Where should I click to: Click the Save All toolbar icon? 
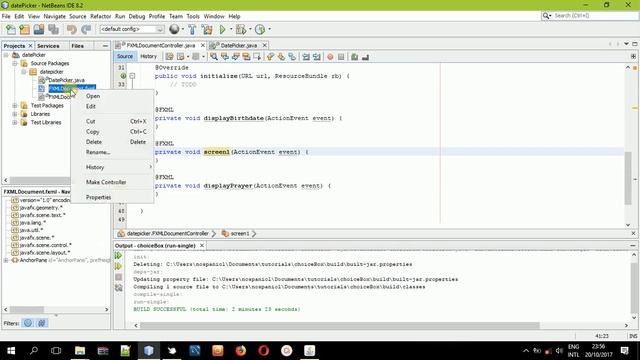pyautogui.click(x=53, y=29)
